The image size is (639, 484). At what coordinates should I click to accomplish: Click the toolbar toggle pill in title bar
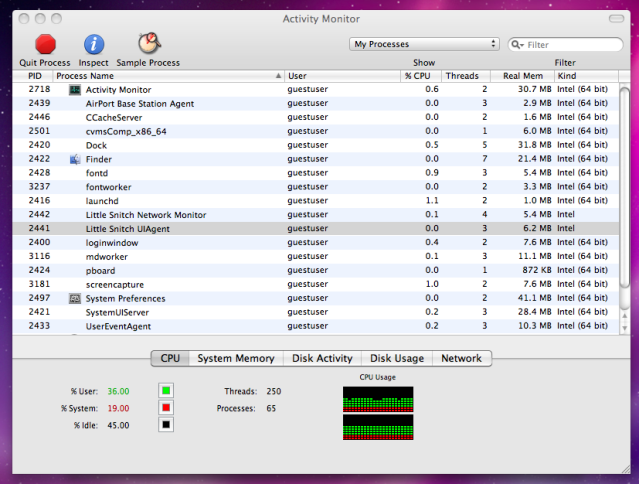616,19
